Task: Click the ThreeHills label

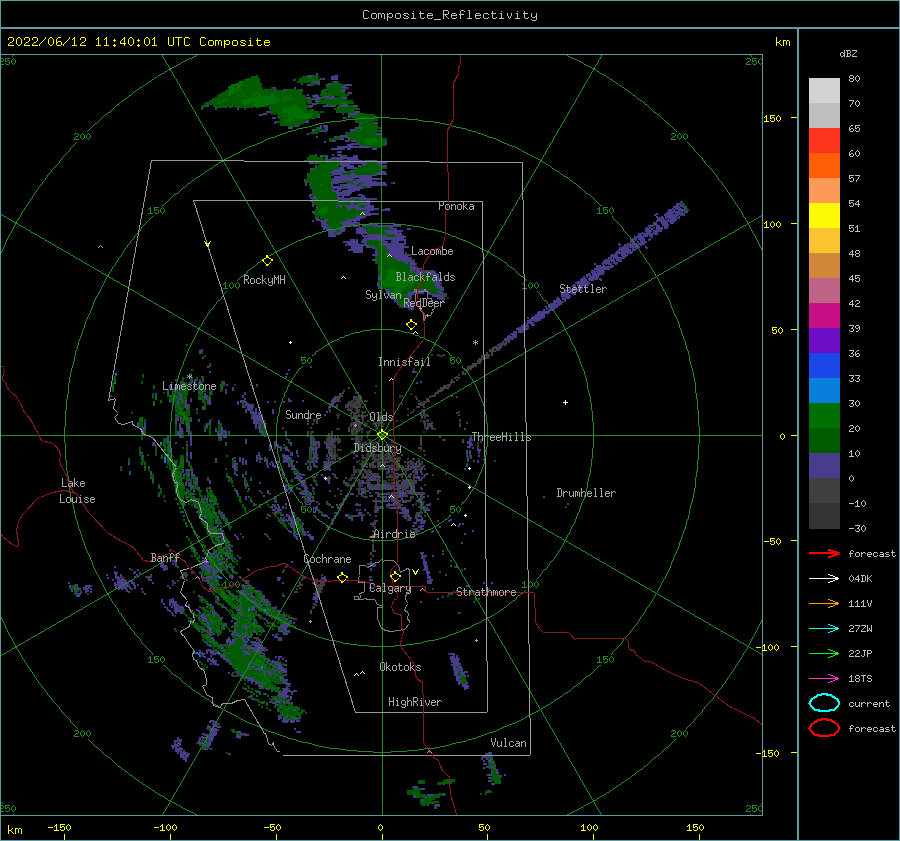Action: 501,437
